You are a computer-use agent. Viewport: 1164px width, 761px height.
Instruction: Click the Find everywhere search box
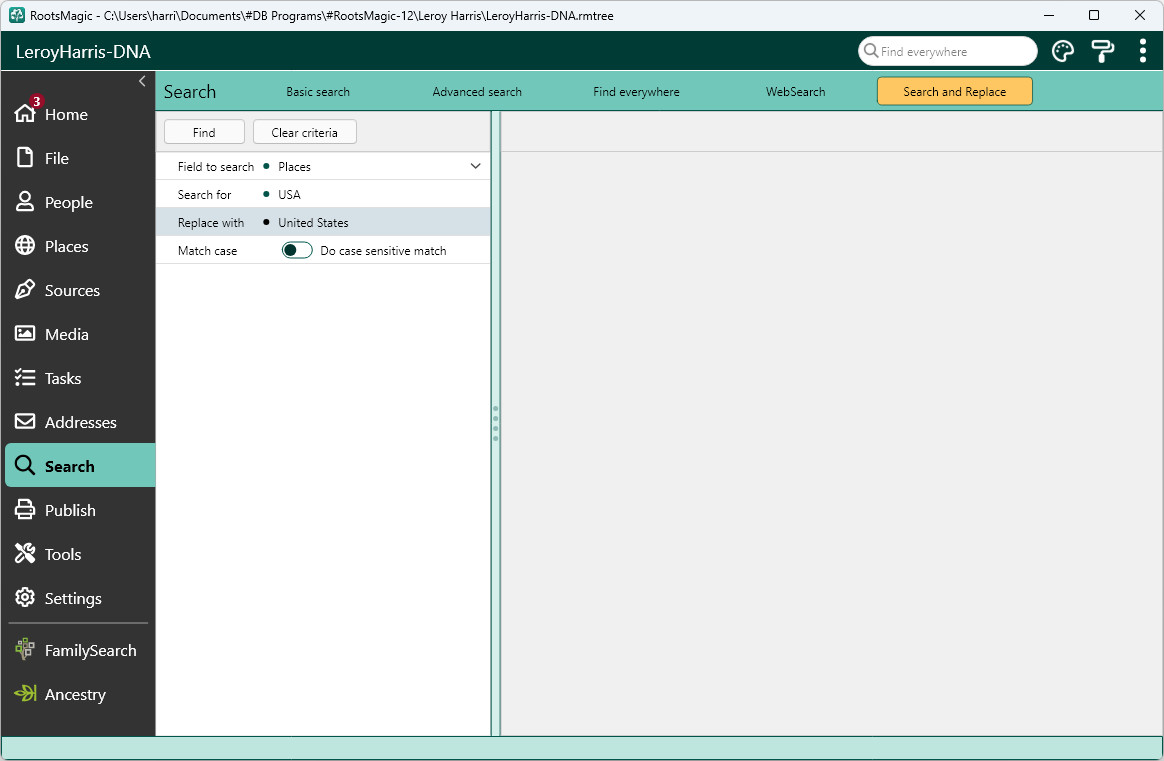[948, 51]
